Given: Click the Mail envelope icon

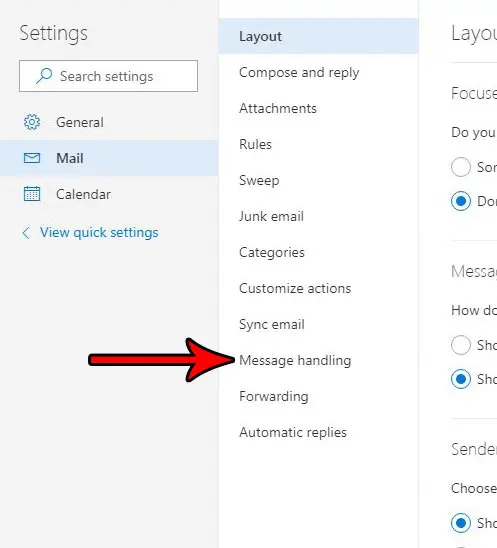Looking at the screenshot, I should click(x=32, y=158).
